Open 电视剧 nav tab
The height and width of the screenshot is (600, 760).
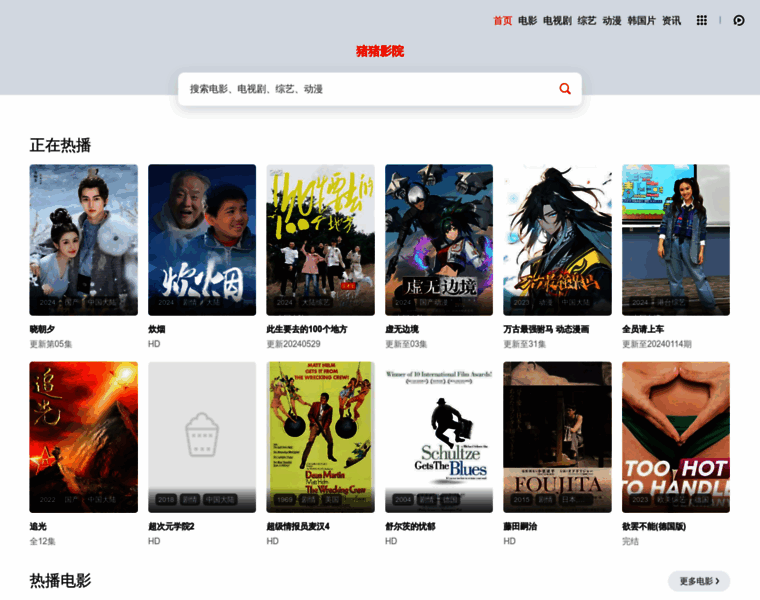(557, 20)
